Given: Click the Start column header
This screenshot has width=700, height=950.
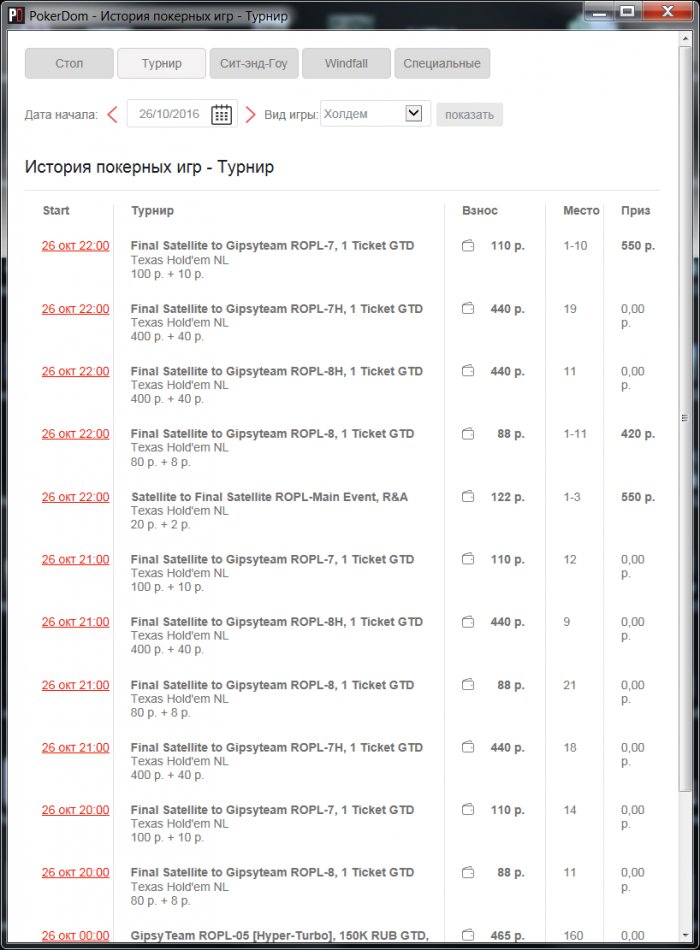Looking at the screenshot, I should pos(56,210).
